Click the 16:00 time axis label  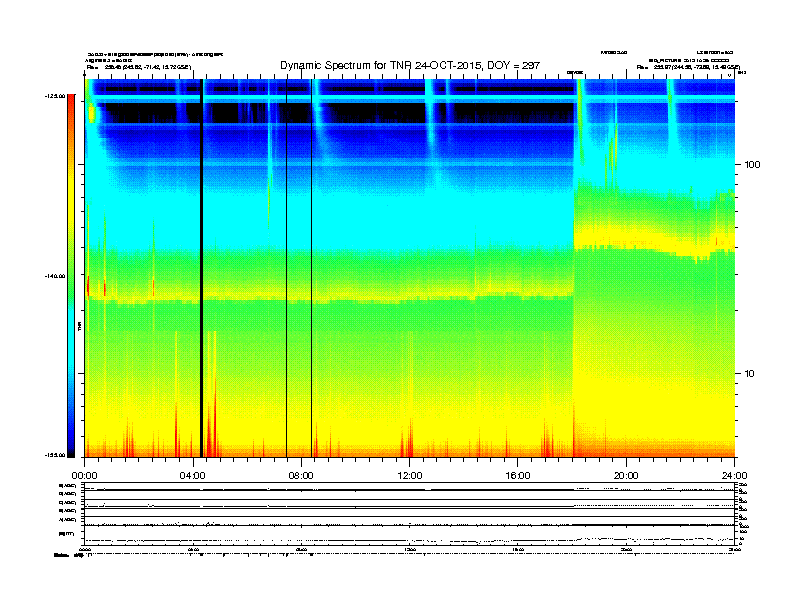(518, 476)
